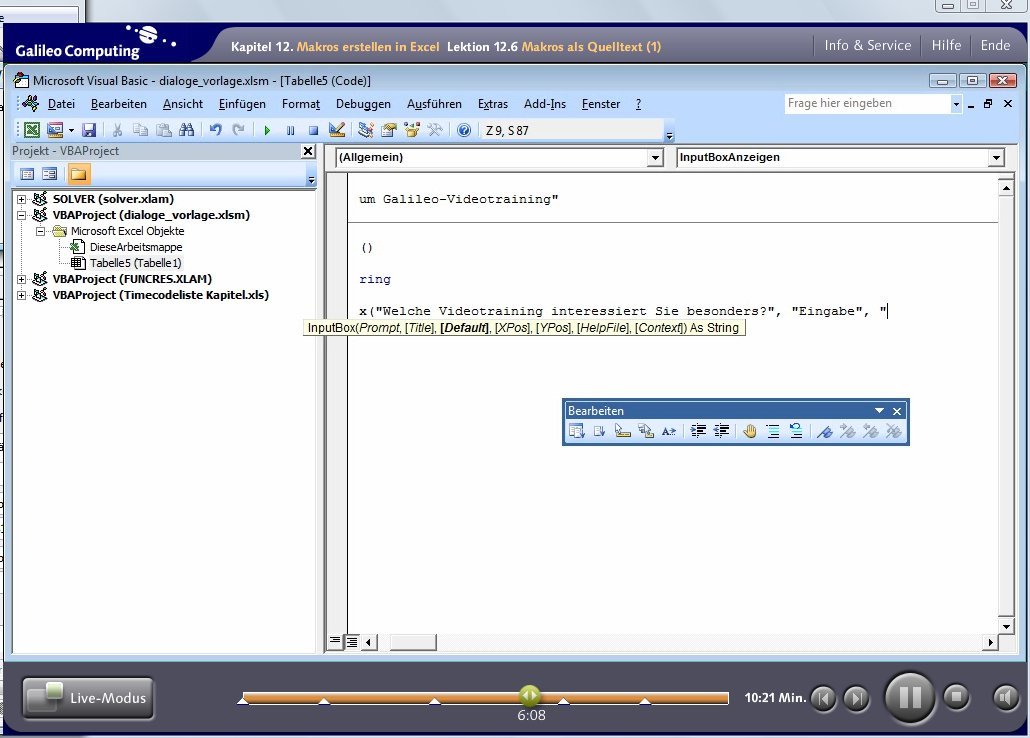Open the Debuggen menu
This screenshot has width=1030, height=738.
pos(363,104)
